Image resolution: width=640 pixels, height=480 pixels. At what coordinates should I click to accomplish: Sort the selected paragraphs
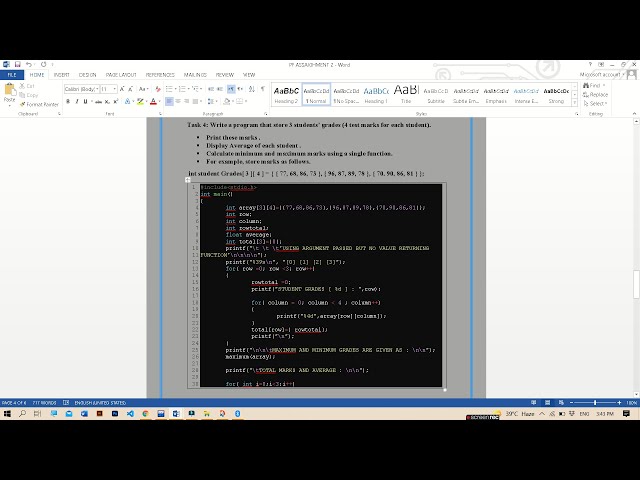pyautogui.click(x=252, y=89)
